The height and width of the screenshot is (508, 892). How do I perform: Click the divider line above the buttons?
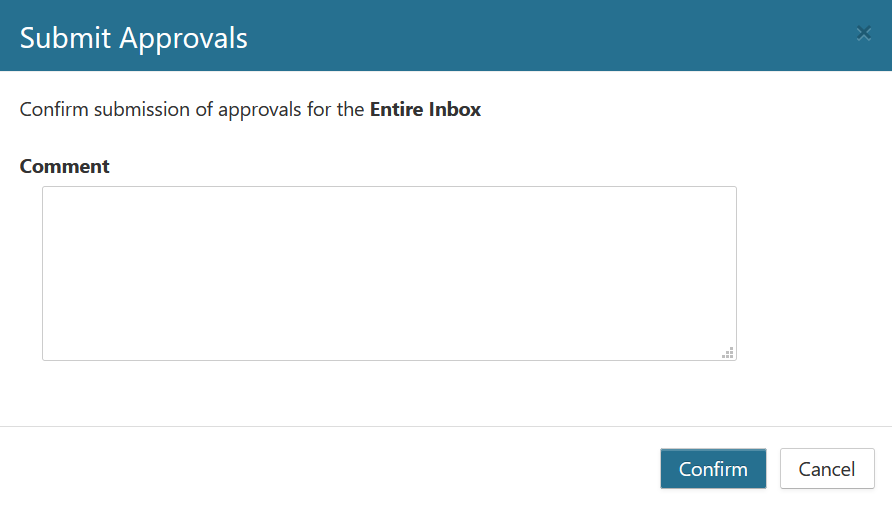[446, 427]
